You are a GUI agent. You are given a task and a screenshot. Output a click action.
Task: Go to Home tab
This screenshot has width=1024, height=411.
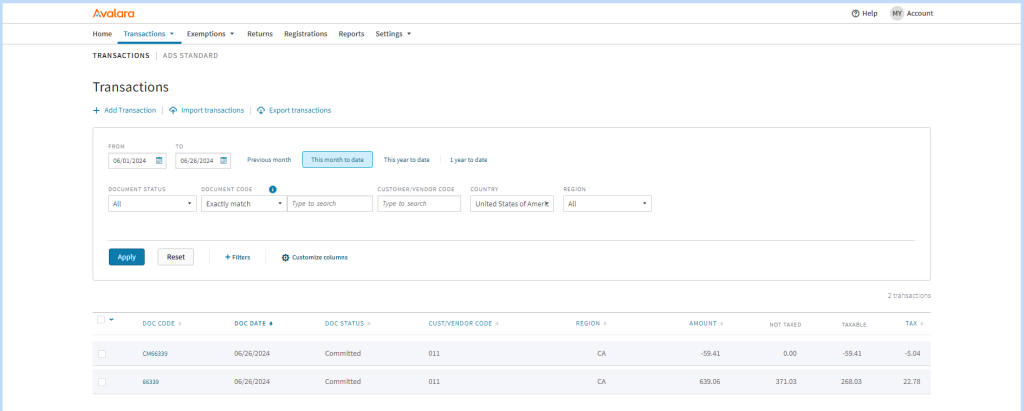102,34
